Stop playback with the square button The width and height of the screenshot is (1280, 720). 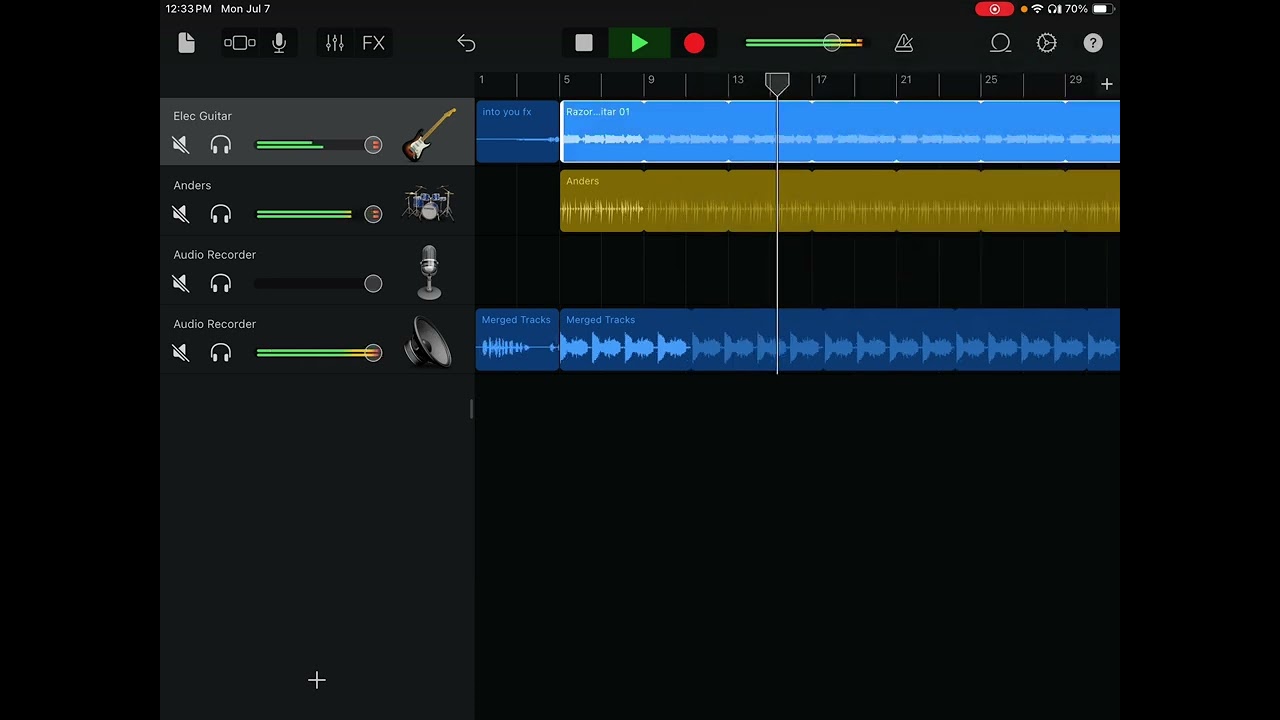click(x=584, y=43)
